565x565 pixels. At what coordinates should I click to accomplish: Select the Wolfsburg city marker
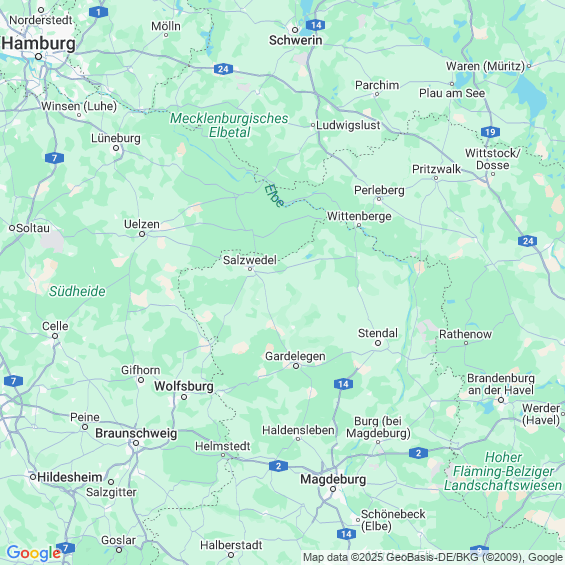click(184, 397)
